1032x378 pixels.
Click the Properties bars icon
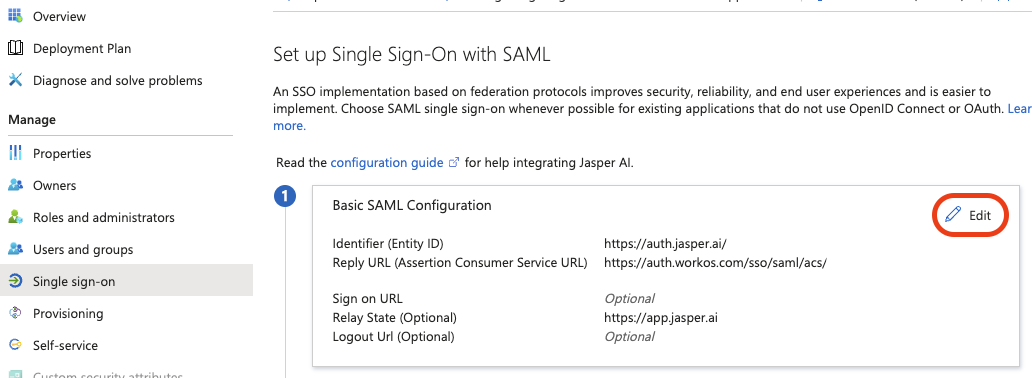[x=15, y=153]
